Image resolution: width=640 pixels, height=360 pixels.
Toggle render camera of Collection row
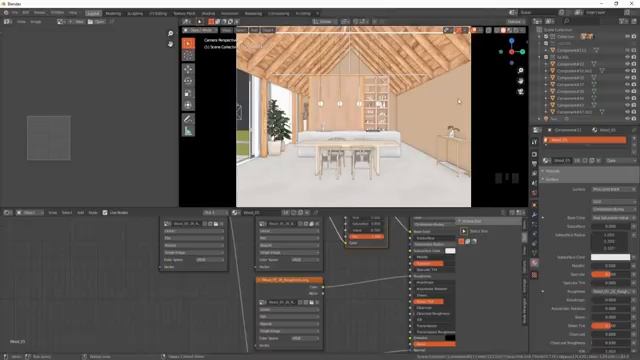(x=634, y=37)
